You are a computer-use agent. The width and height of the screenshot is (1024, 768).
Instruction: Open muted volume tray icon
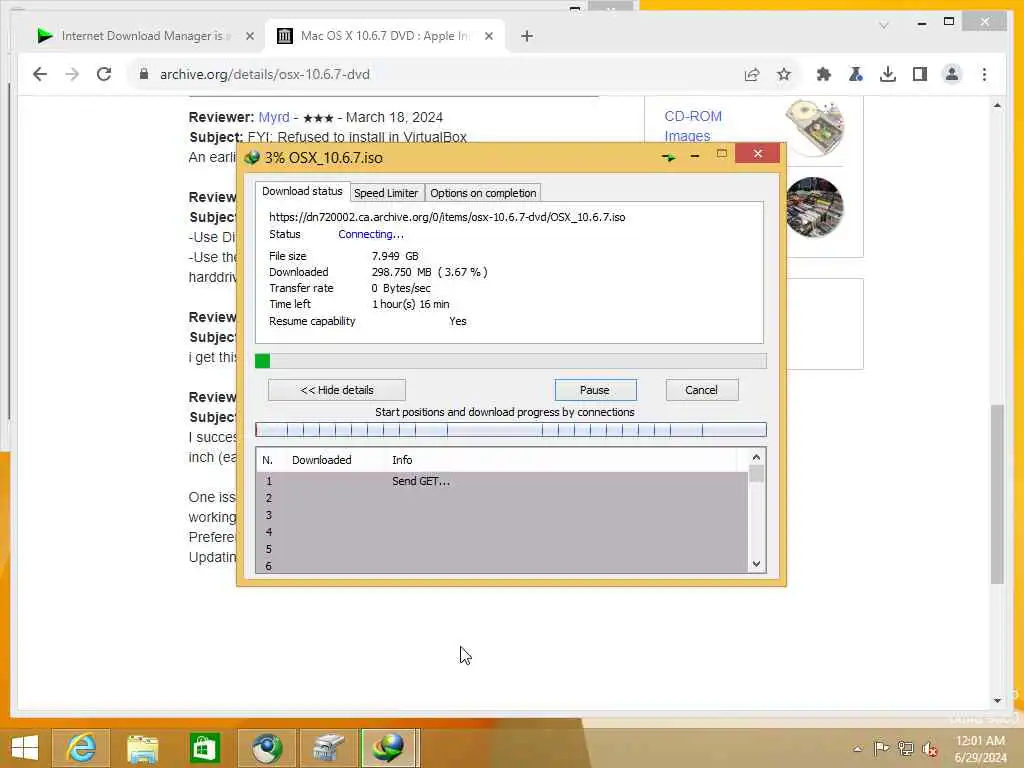929,749
